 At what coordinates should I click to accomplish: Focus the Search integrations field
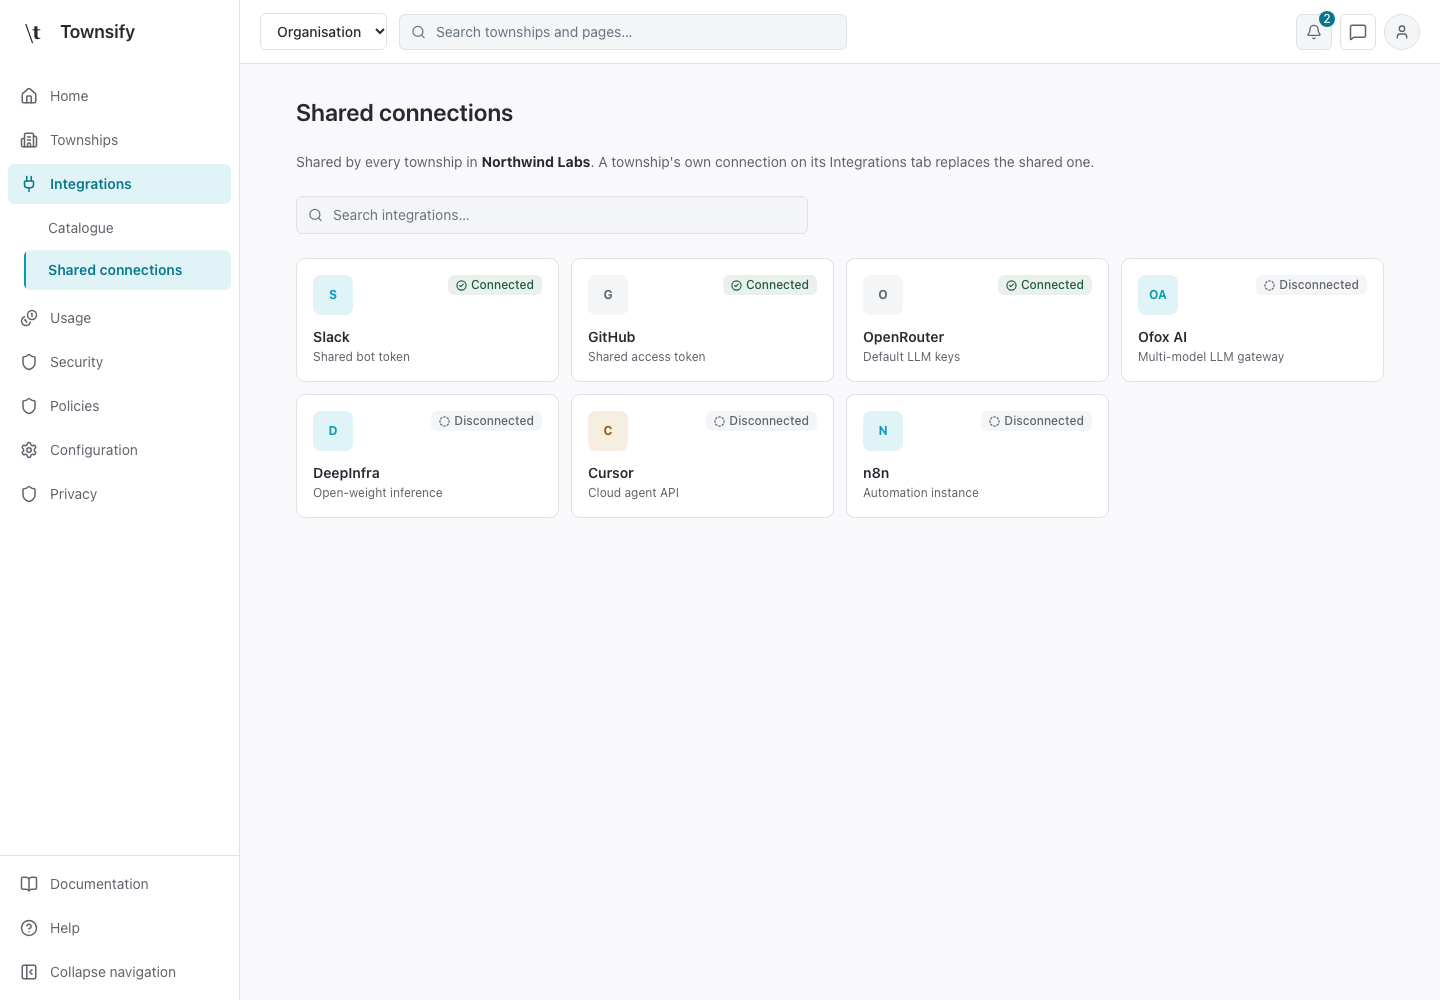pos(552,215)
